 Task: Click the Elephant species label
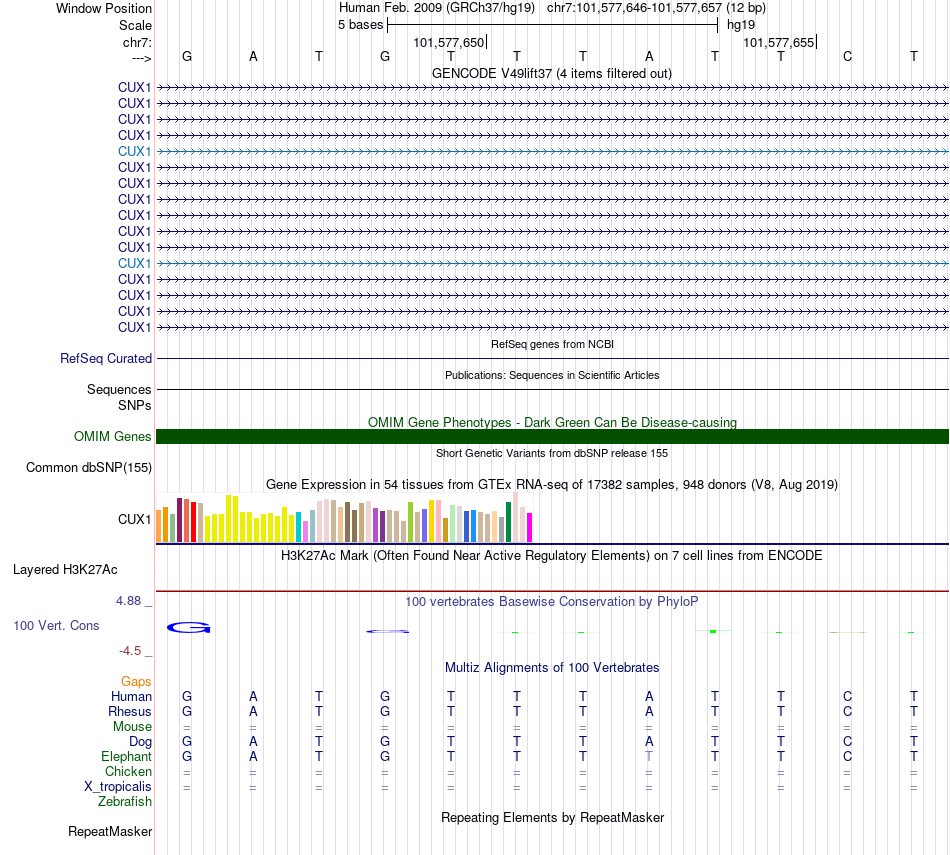[126, 756]
